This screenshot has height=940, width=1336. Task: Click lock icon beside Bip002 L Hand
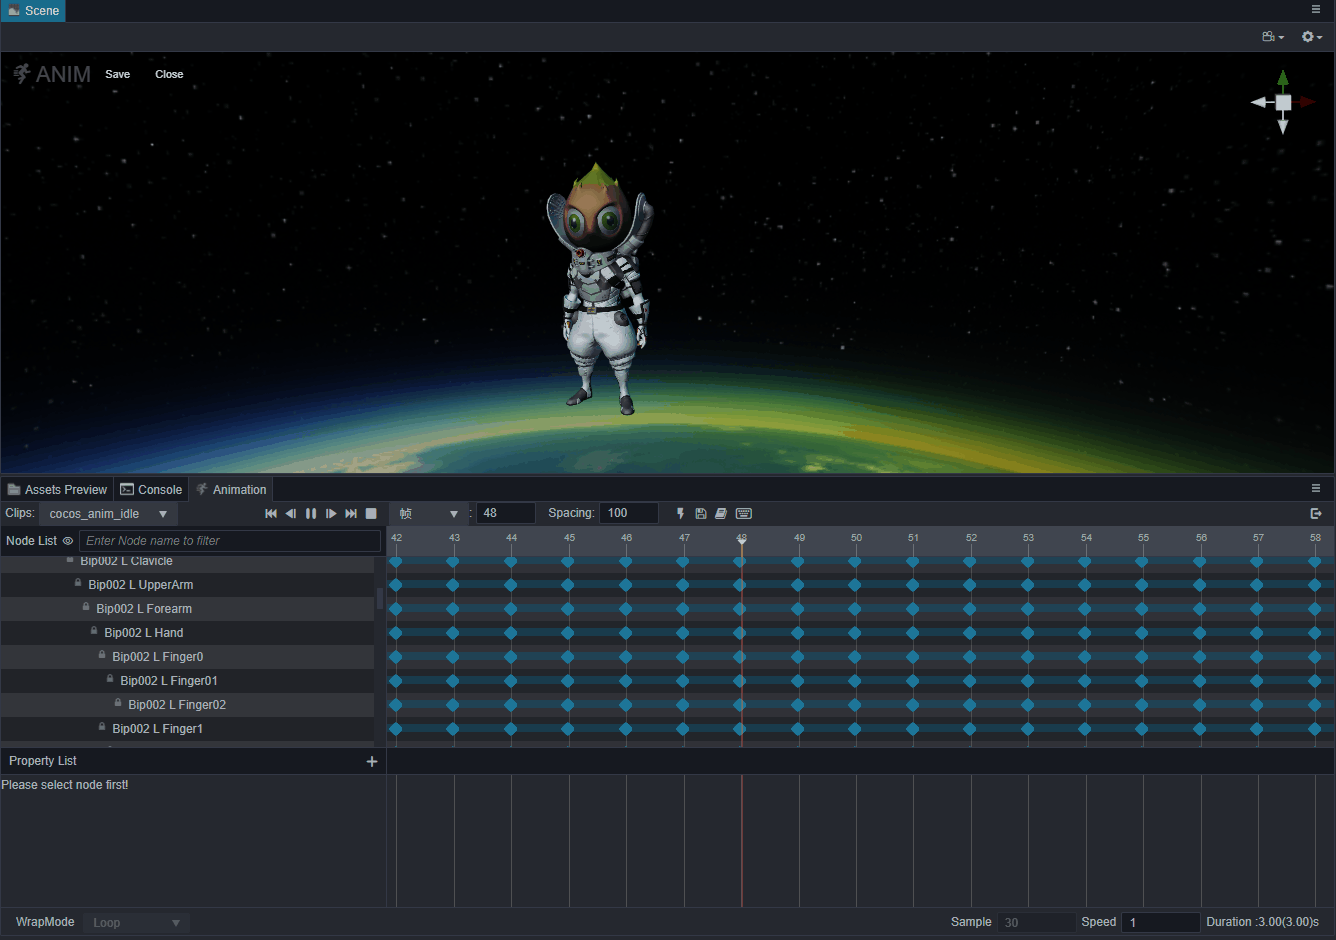94,631
